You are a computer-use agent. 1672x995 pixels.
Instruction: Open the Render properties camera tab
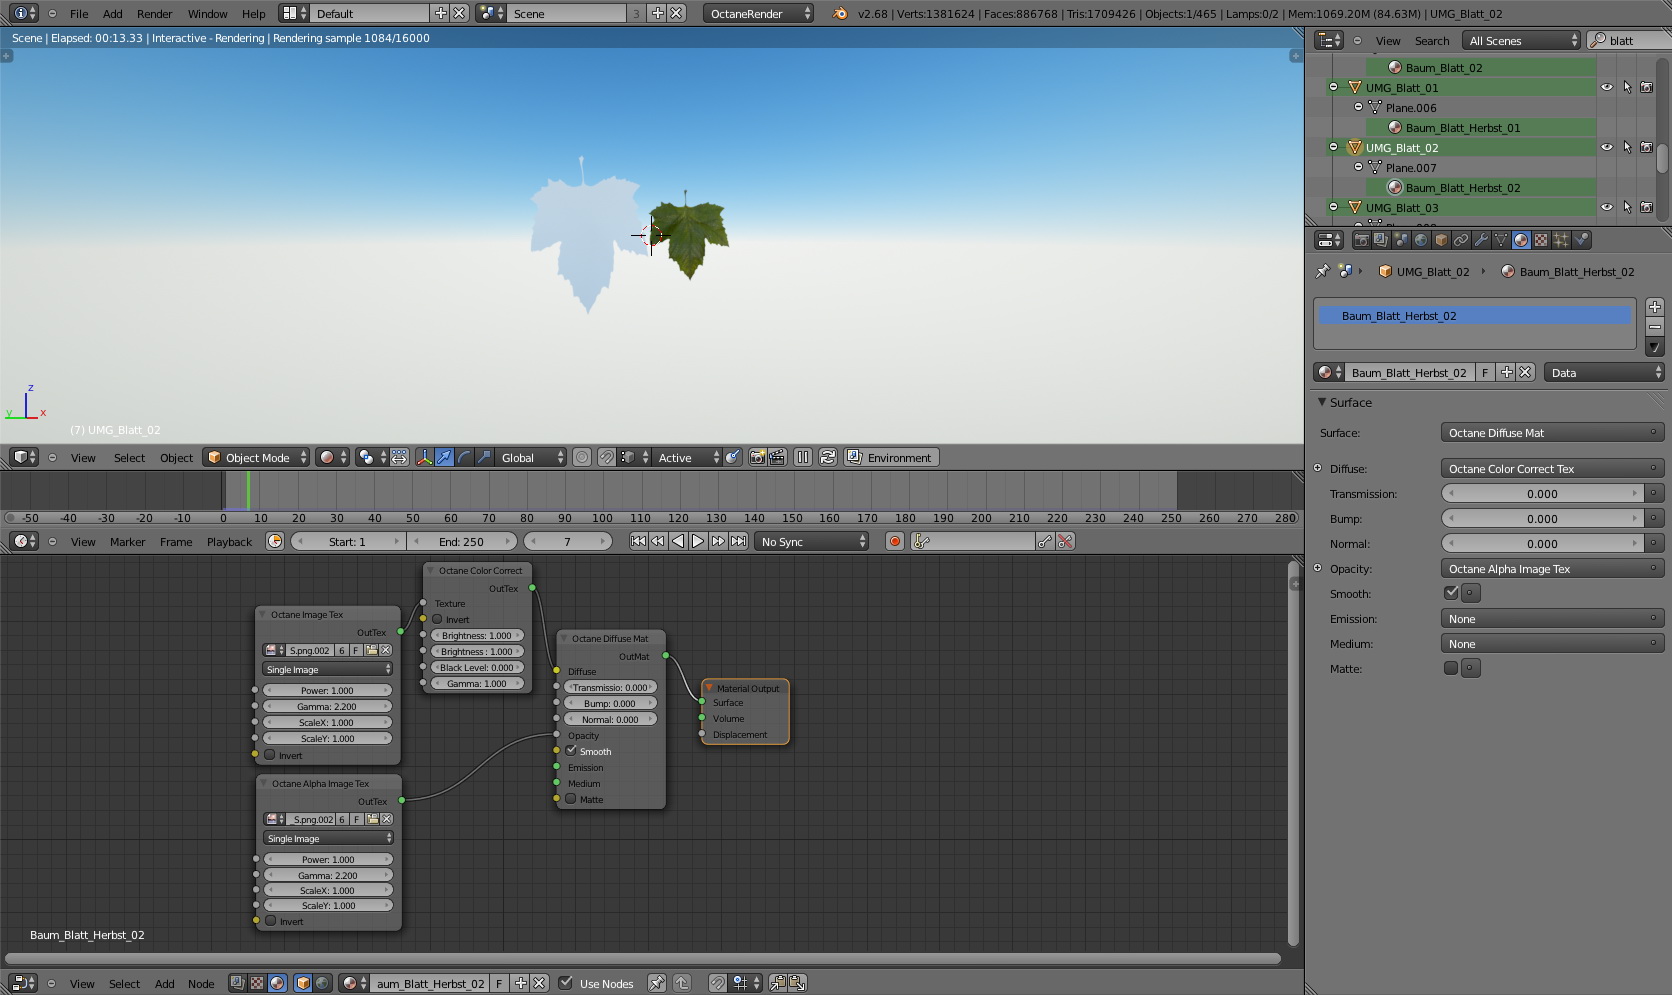pos(1361,240)
